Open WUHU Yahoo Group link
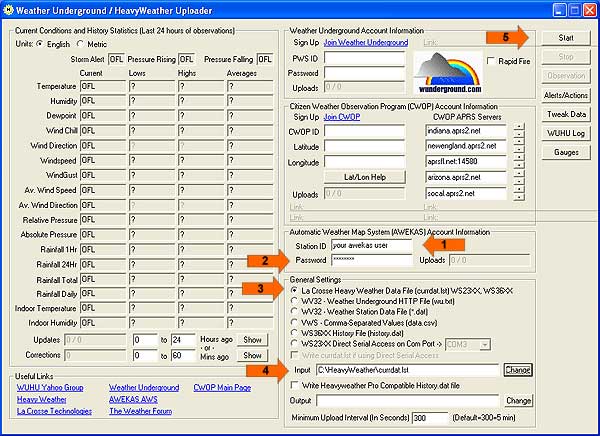 click(50, 387)
